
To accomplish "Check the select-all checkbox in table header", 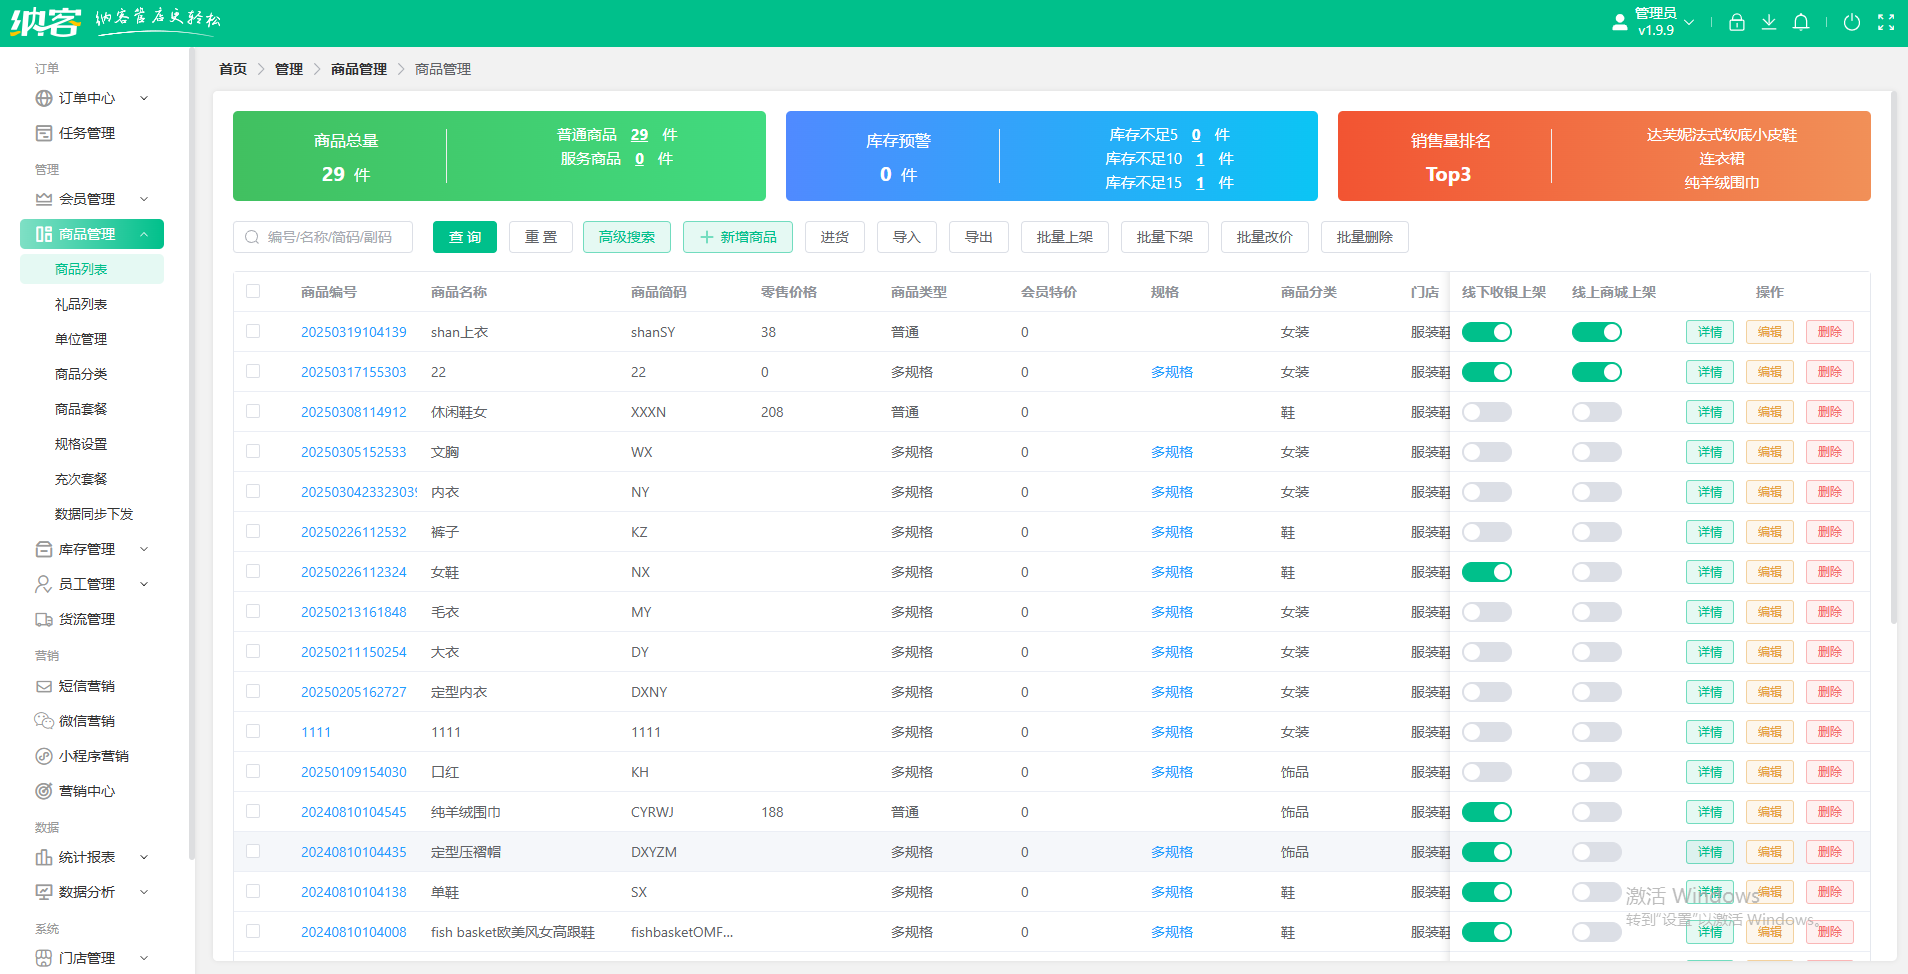I will click(253, 291).
